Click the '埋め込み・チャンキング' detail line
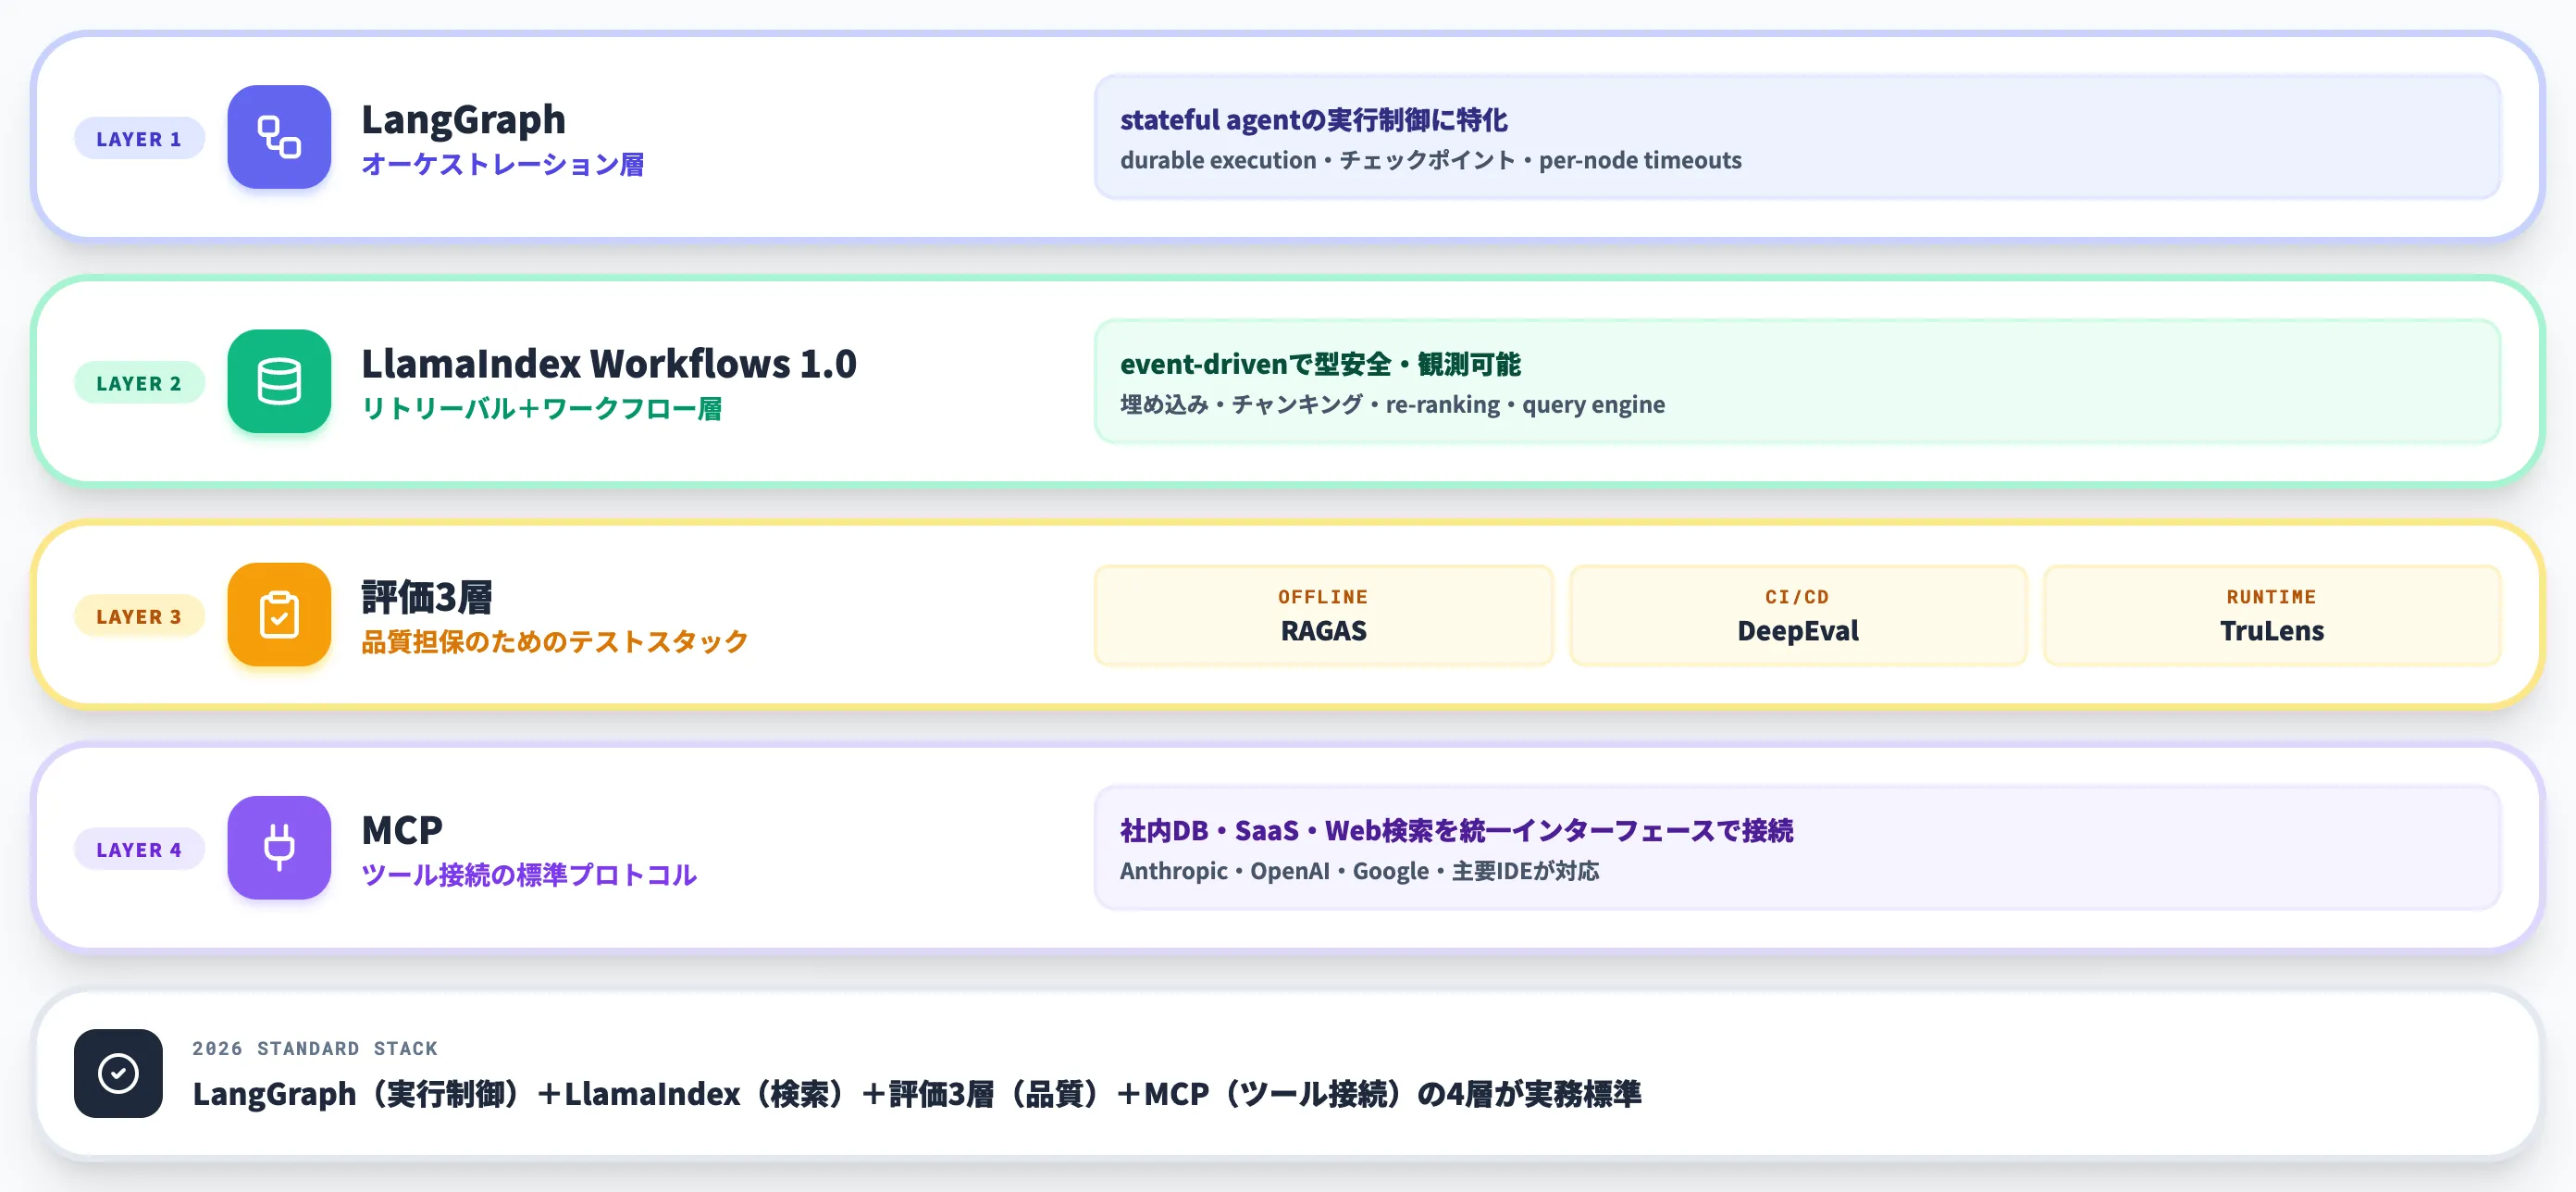This screenshot has width=2576, height=1192. click(1392, 404)
